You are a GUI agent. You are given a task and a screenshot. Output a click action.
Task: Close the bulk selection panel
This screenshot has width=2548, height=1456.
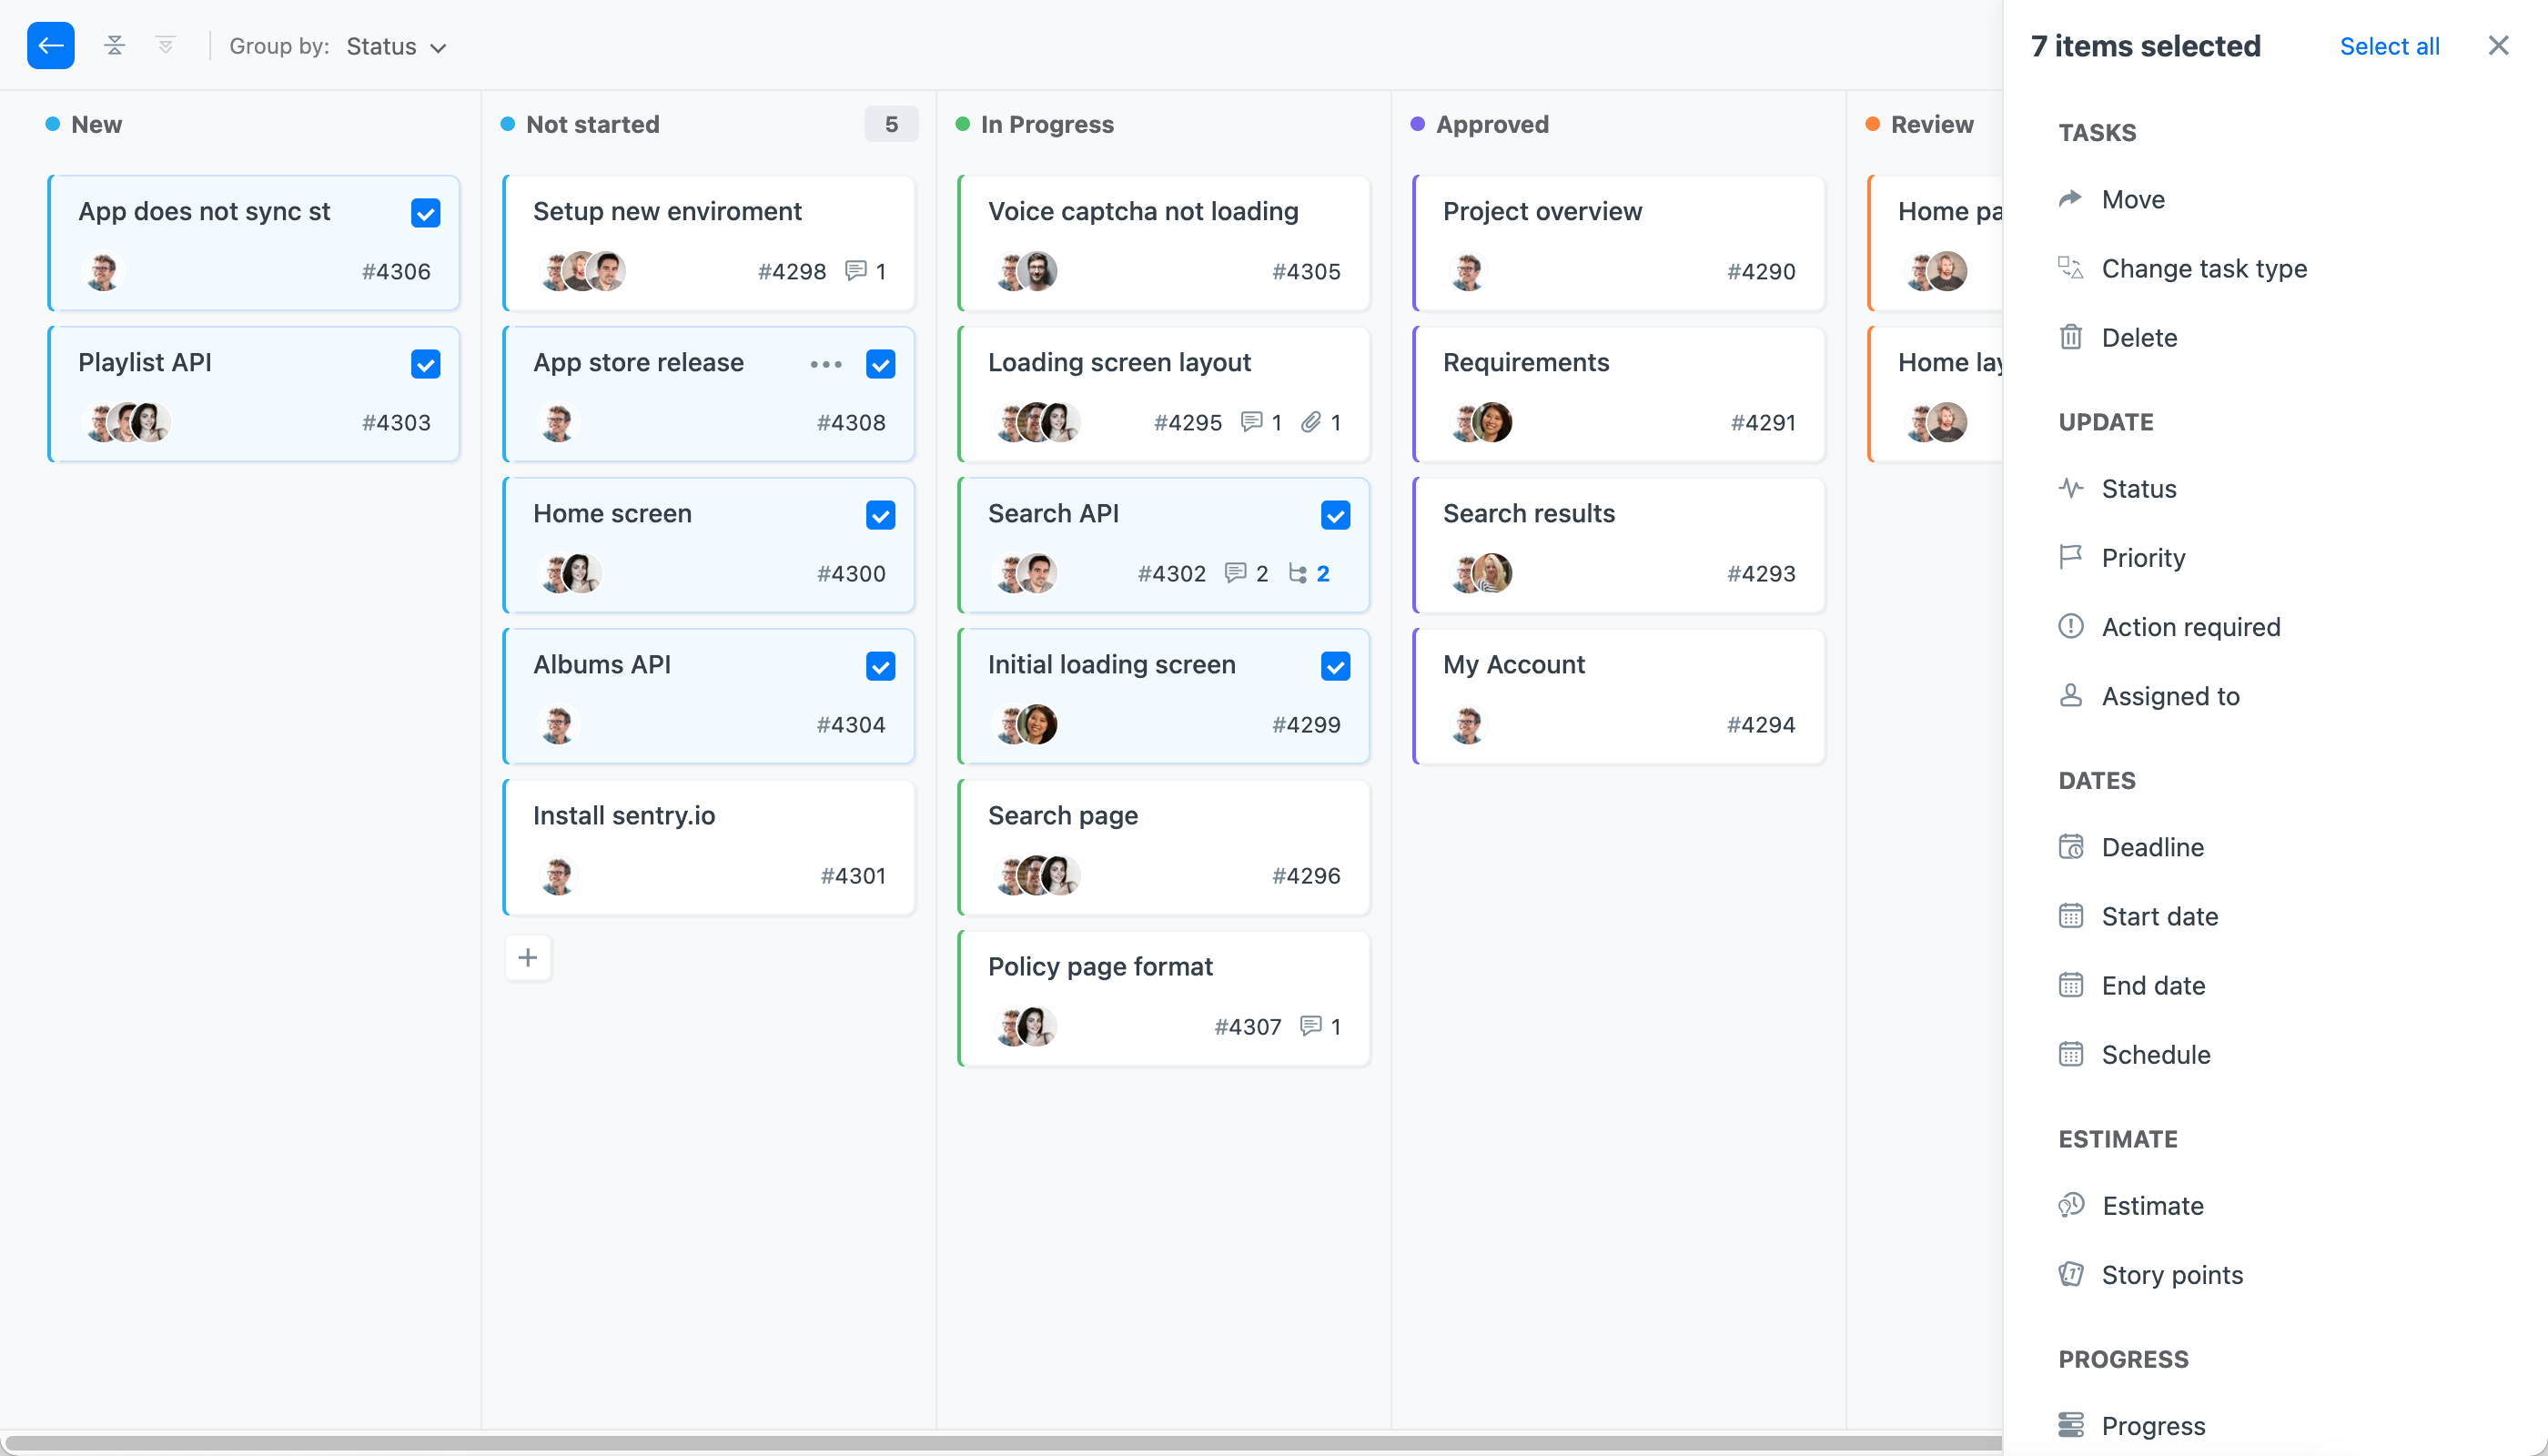coord(2498,46)
